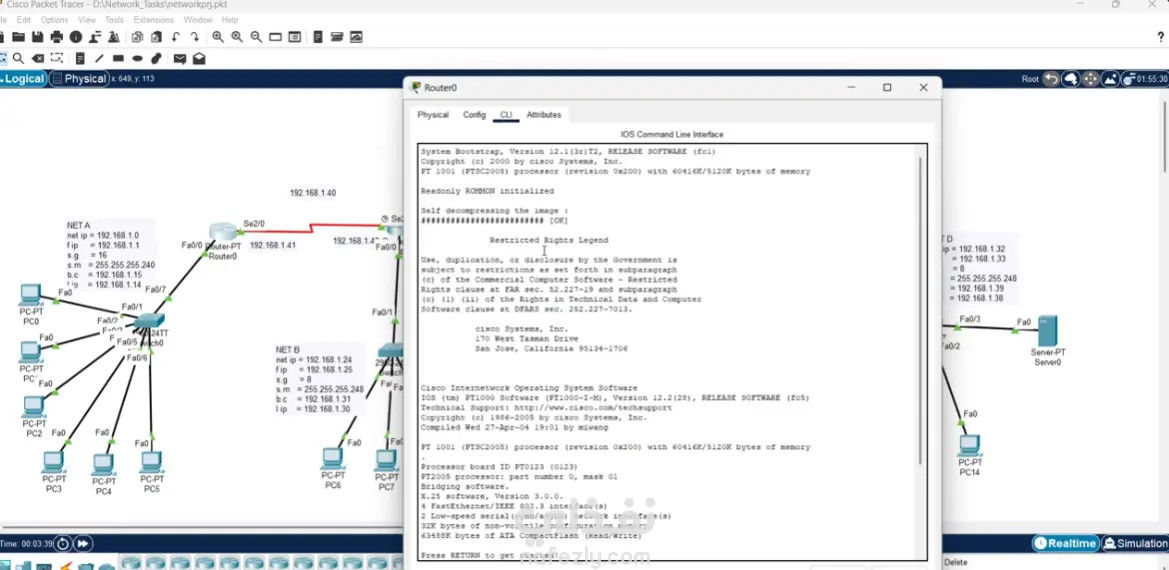Screen dimensions: 1169x570
Task: Select PC2 on the workspace
Action: (x=34, y=407)
